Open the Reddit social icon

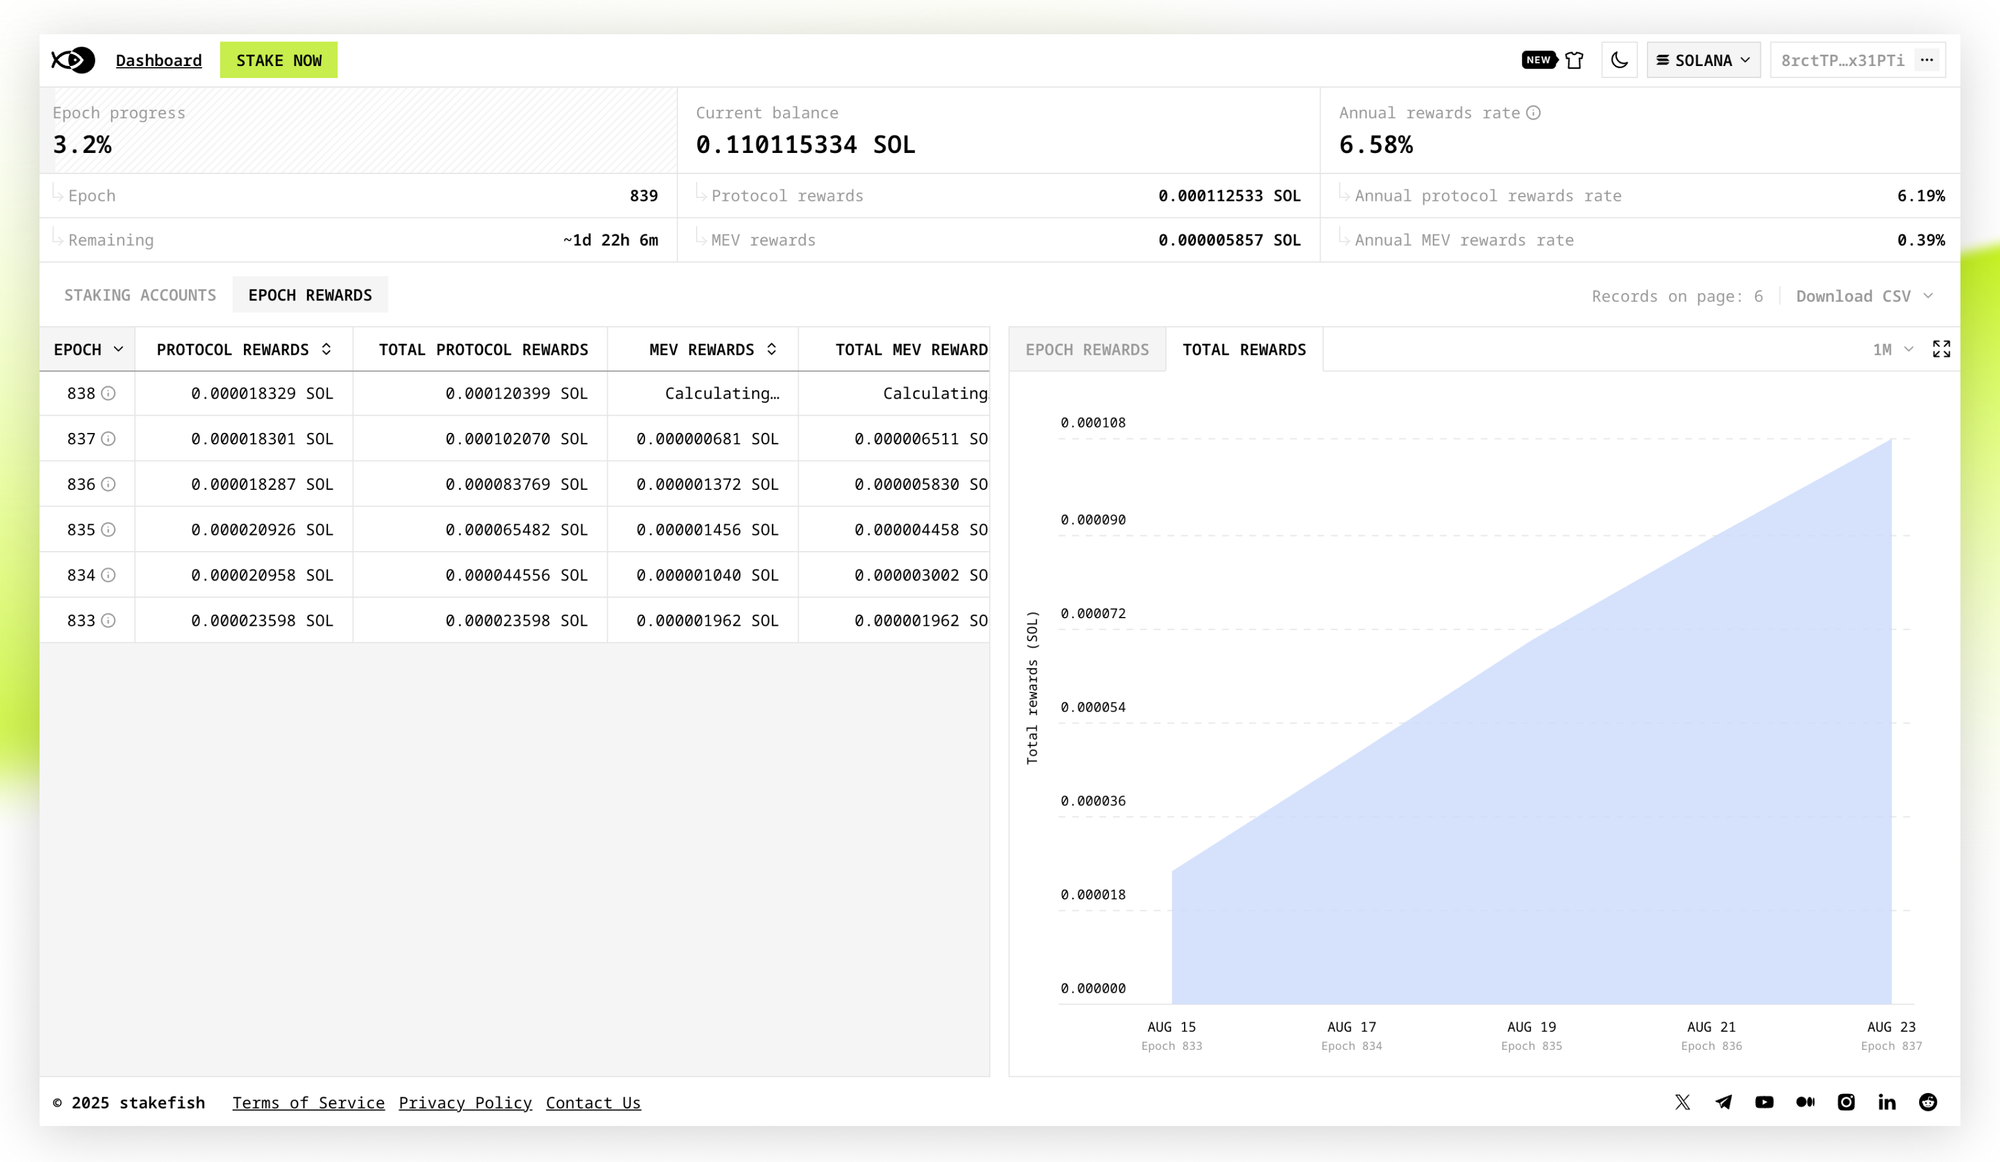[x=1928, y=1102]
